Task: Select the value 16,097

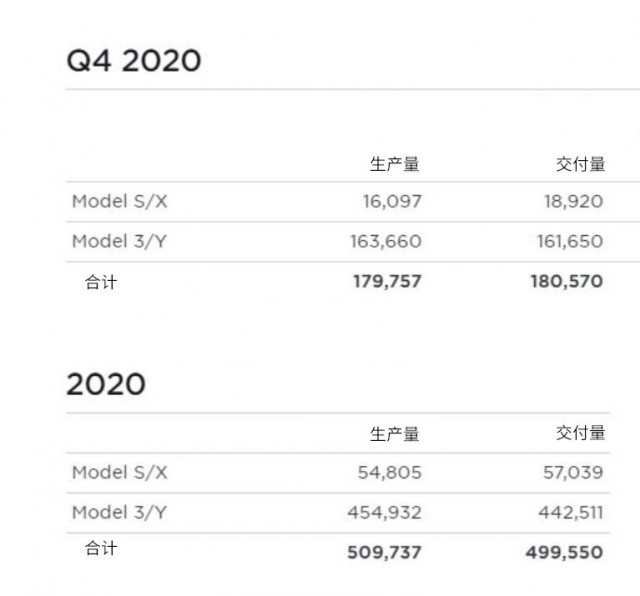Action: [x=392, y=202]
